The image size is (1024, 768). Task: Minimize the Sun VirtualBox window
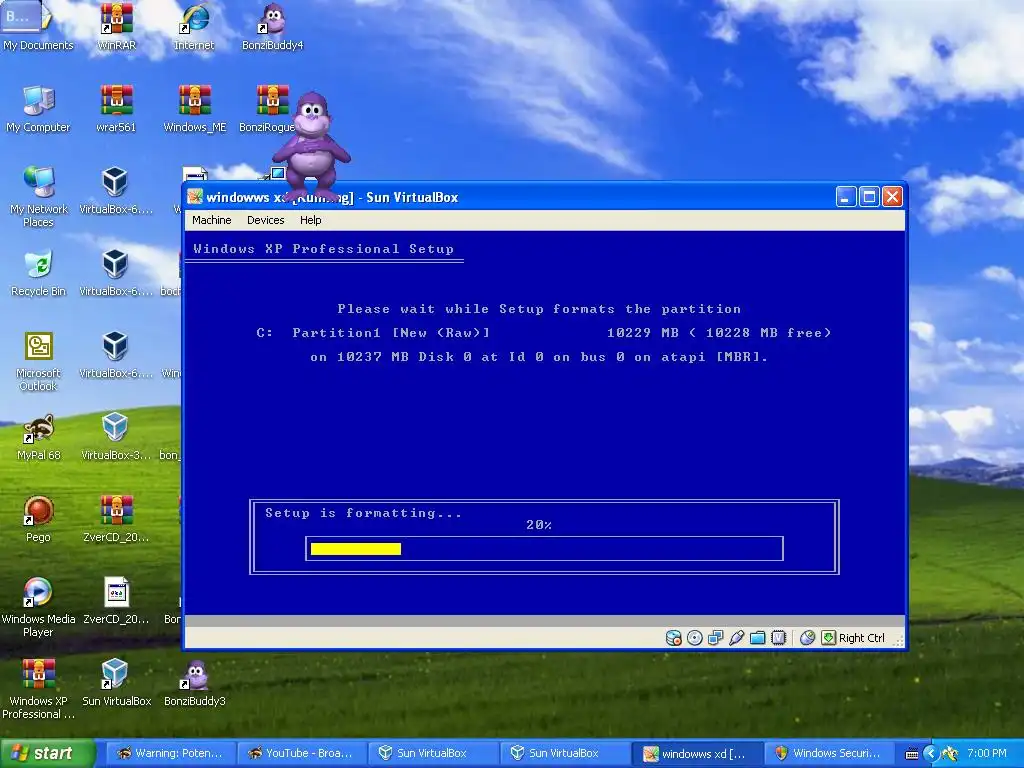click(x=846, y=197)
